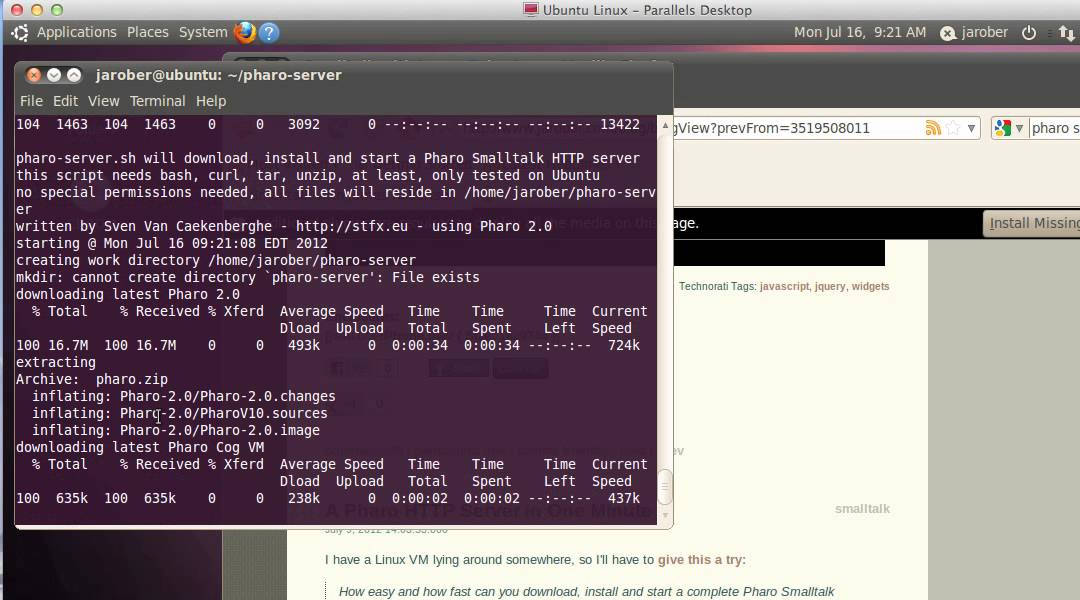Screen dimensions: 1080x600
Task: Click 'inflating: Pharo-2.0/Pharo-2.0.image' line
Action: [x=176, y=430]
